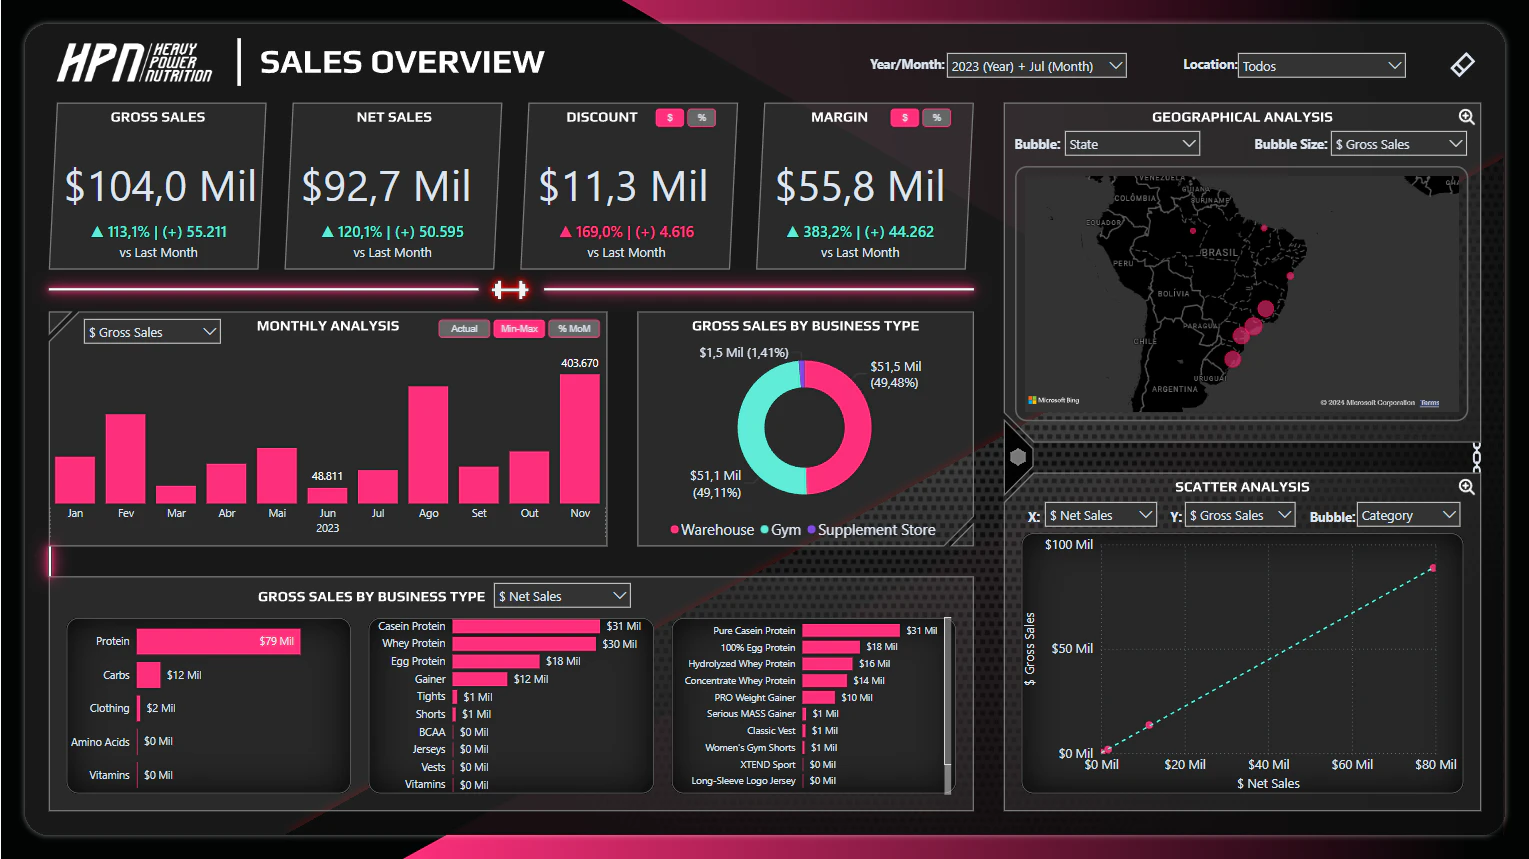Switch Discount card to dollar view
The width and height of the screenshot is (1529, 859).
[669, 118]
